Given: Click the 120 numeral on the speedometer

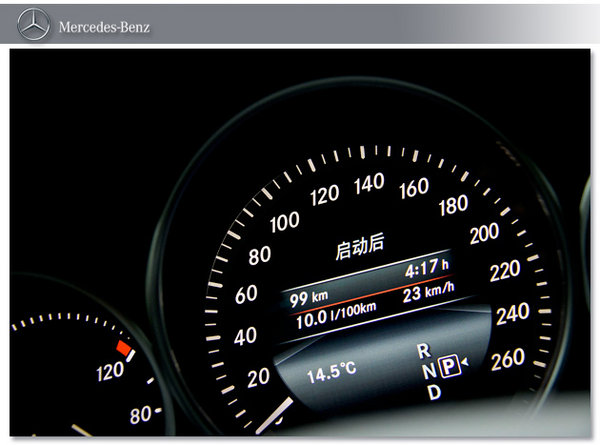Looking at the screenshot, I should click(x=324, y=195).
